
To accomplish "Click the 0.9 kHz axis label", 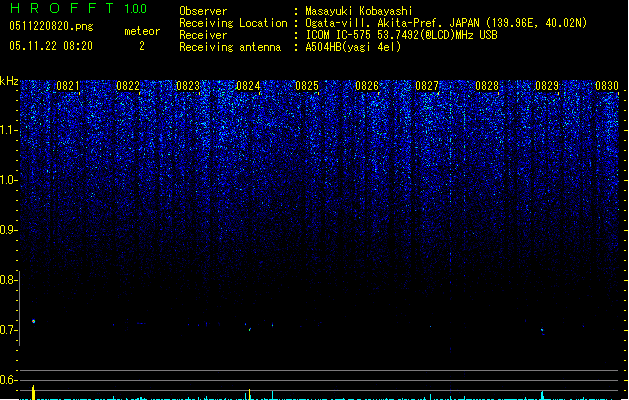I will pos(8,230).
